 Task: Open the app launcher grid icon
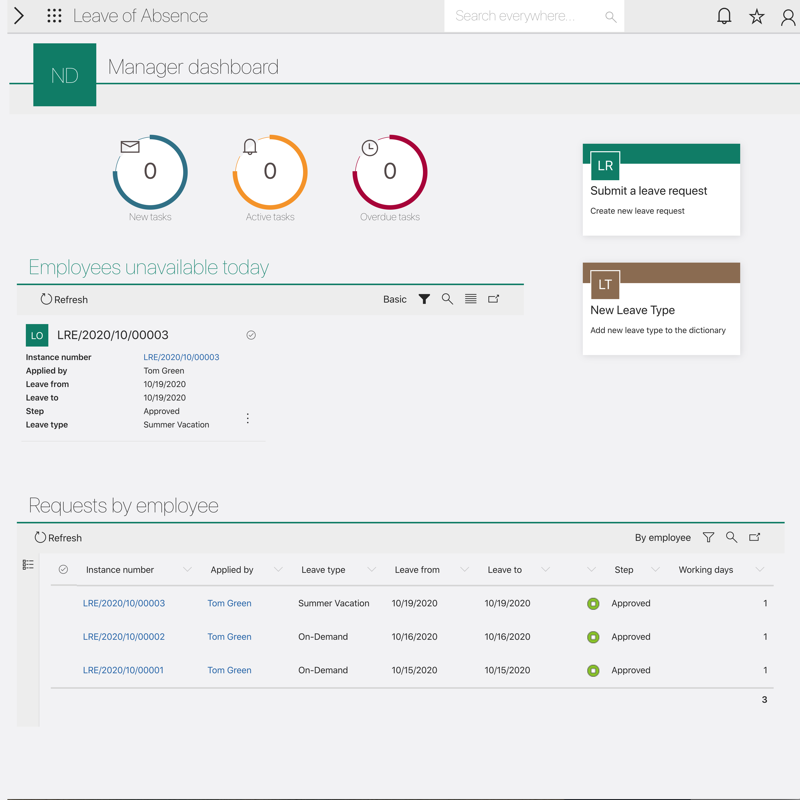(54, 16)
